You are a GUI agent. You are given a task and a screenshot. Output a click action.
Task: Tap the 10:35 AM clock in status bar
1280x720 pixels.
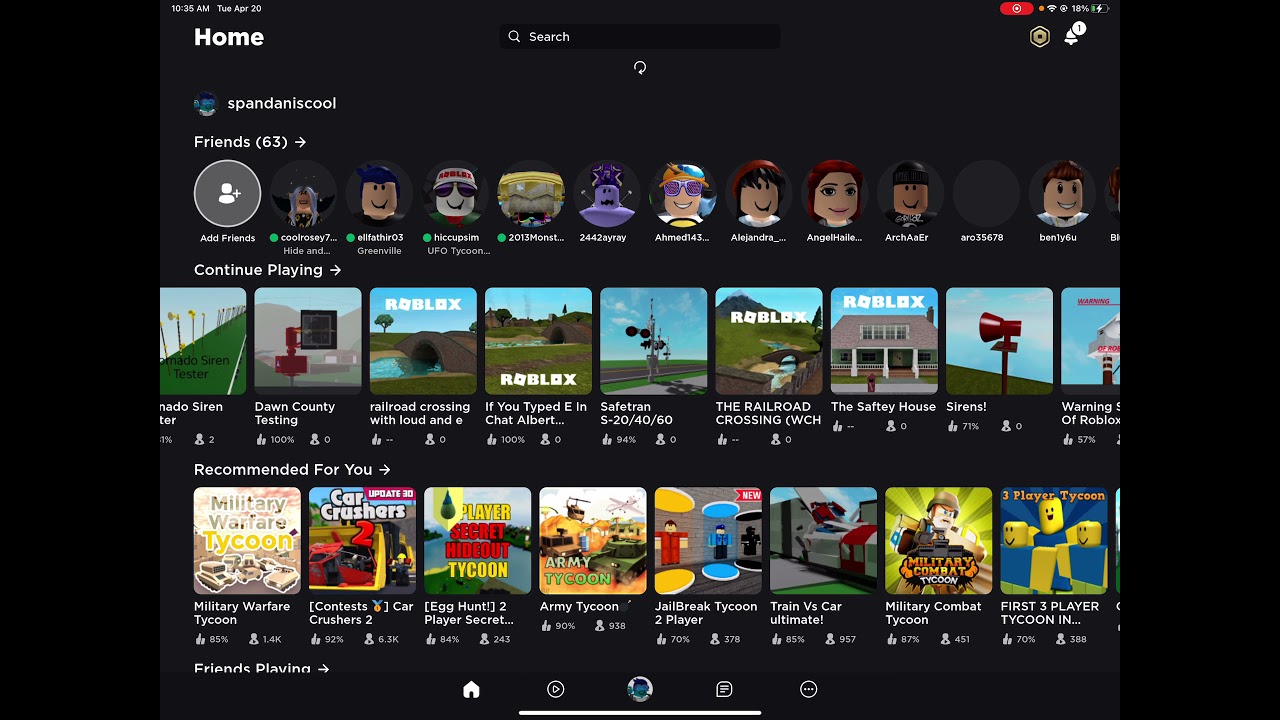coord(190,8)
